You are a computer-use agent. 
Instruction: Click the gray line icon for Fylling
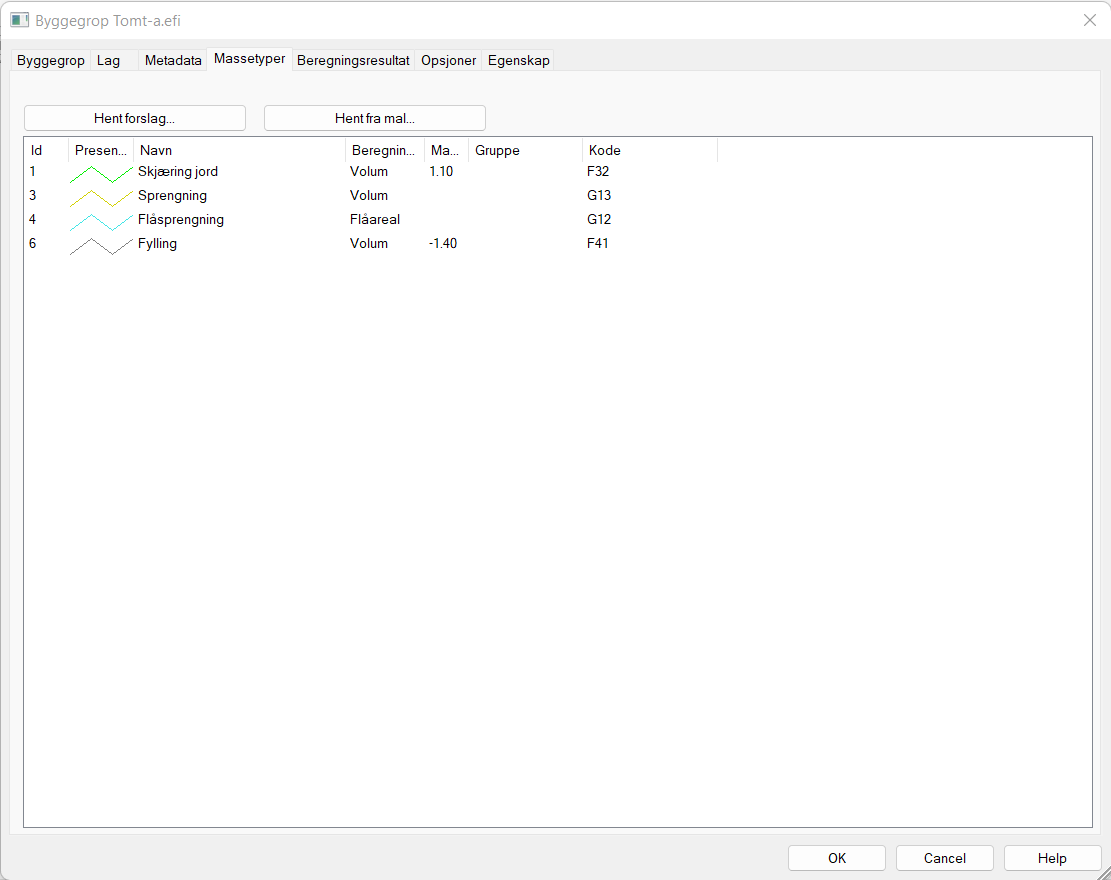tap(101, 245)
